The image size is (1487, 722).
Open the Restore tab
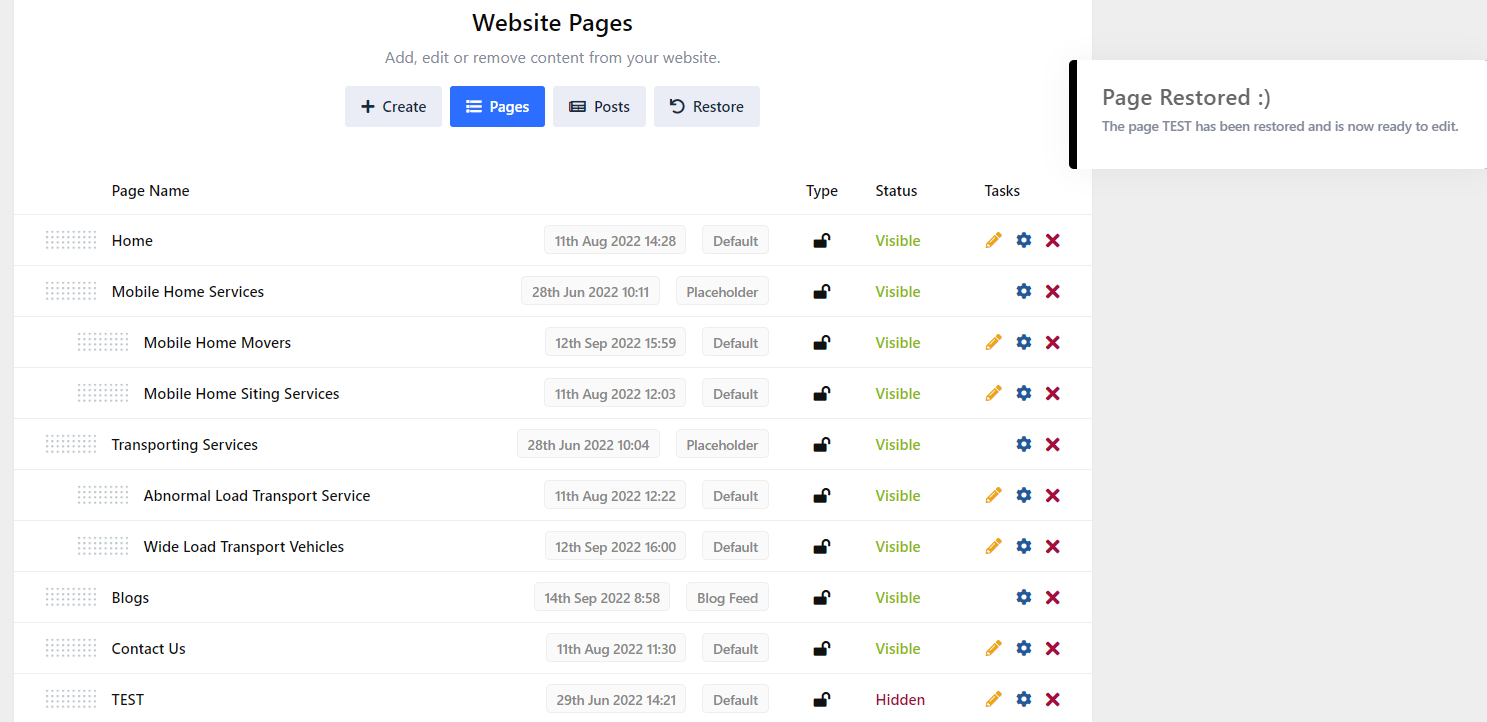[707, 106]
